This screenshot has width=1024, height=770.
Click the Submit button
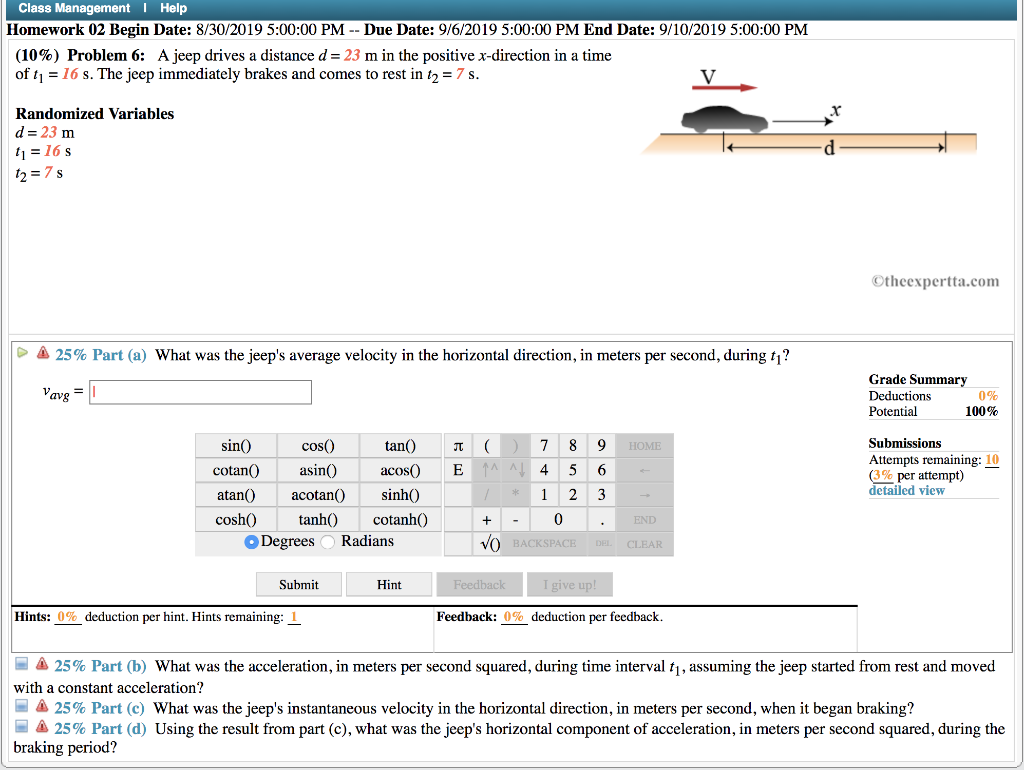tap(297, 584)
